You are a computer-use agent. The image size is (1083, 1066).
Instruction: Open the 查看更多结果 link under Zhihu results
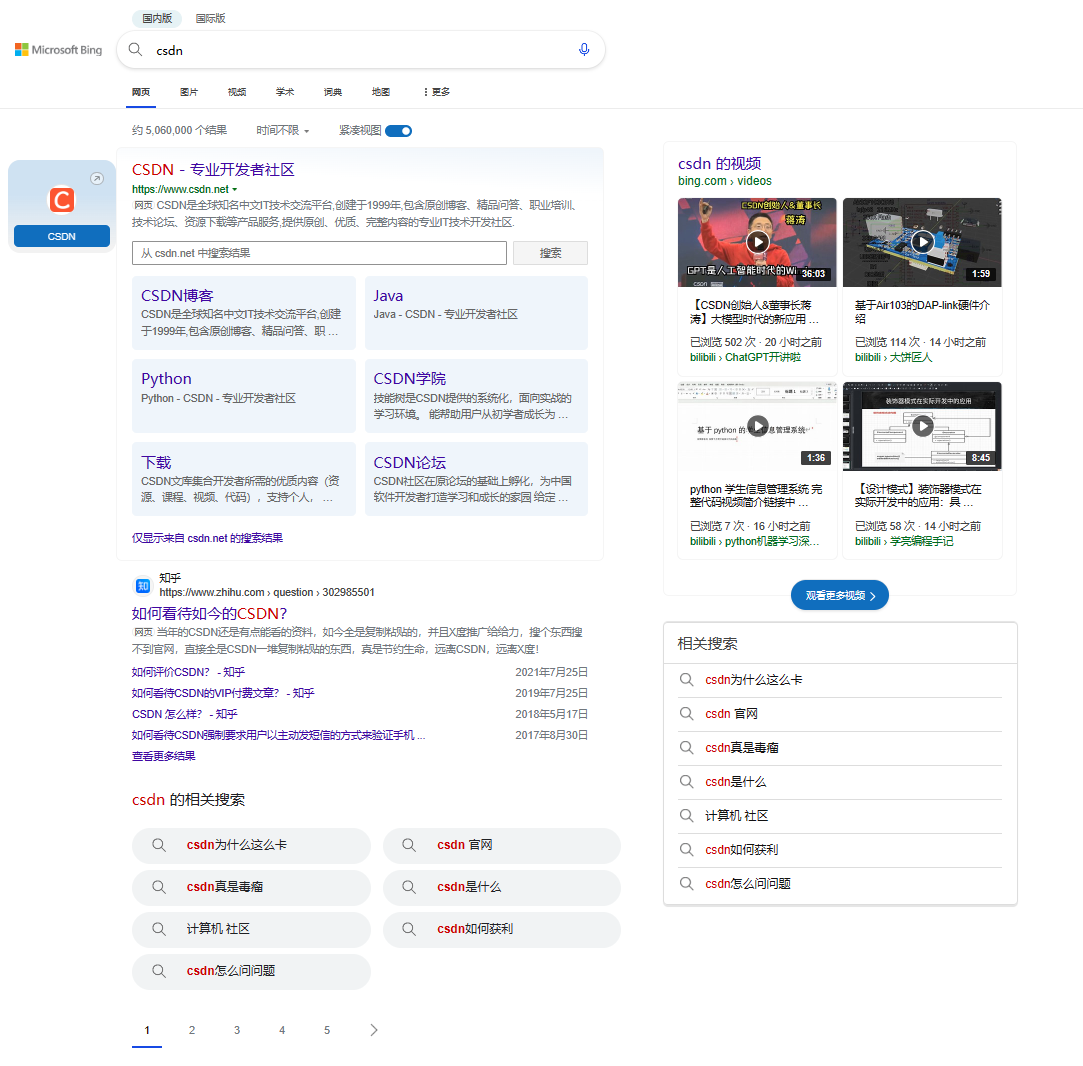pyautogui.click(x=164, y=756)
